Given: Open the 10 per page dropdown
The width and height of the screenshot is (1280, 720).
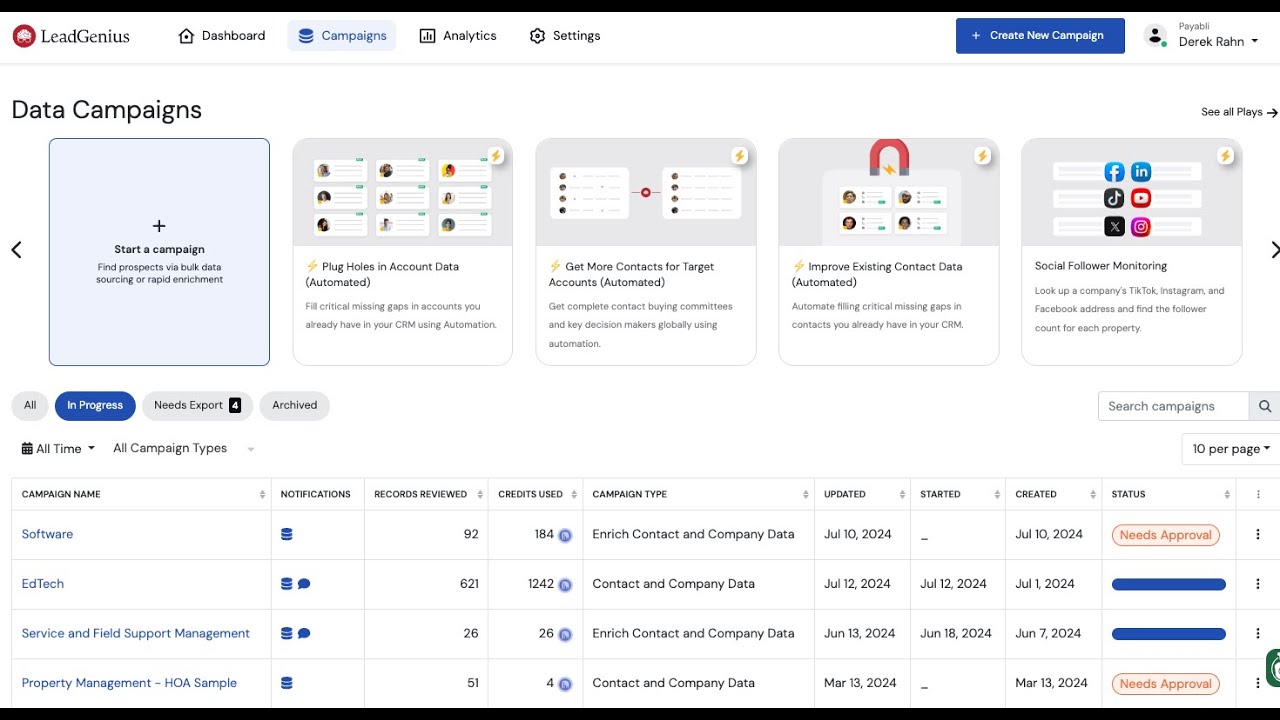Looking at the screenshot, I should click(x=1229, y=448).
